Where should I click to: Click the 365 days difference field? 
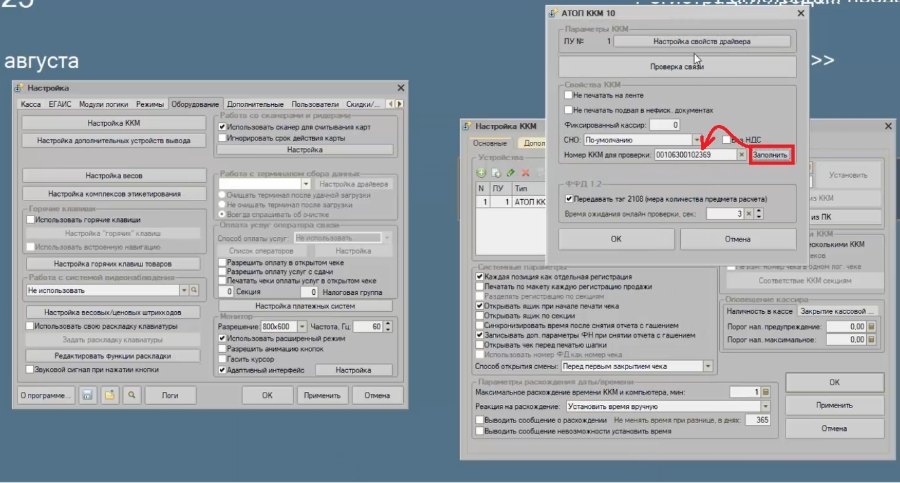pyautogui.click(x=757, y=420)
